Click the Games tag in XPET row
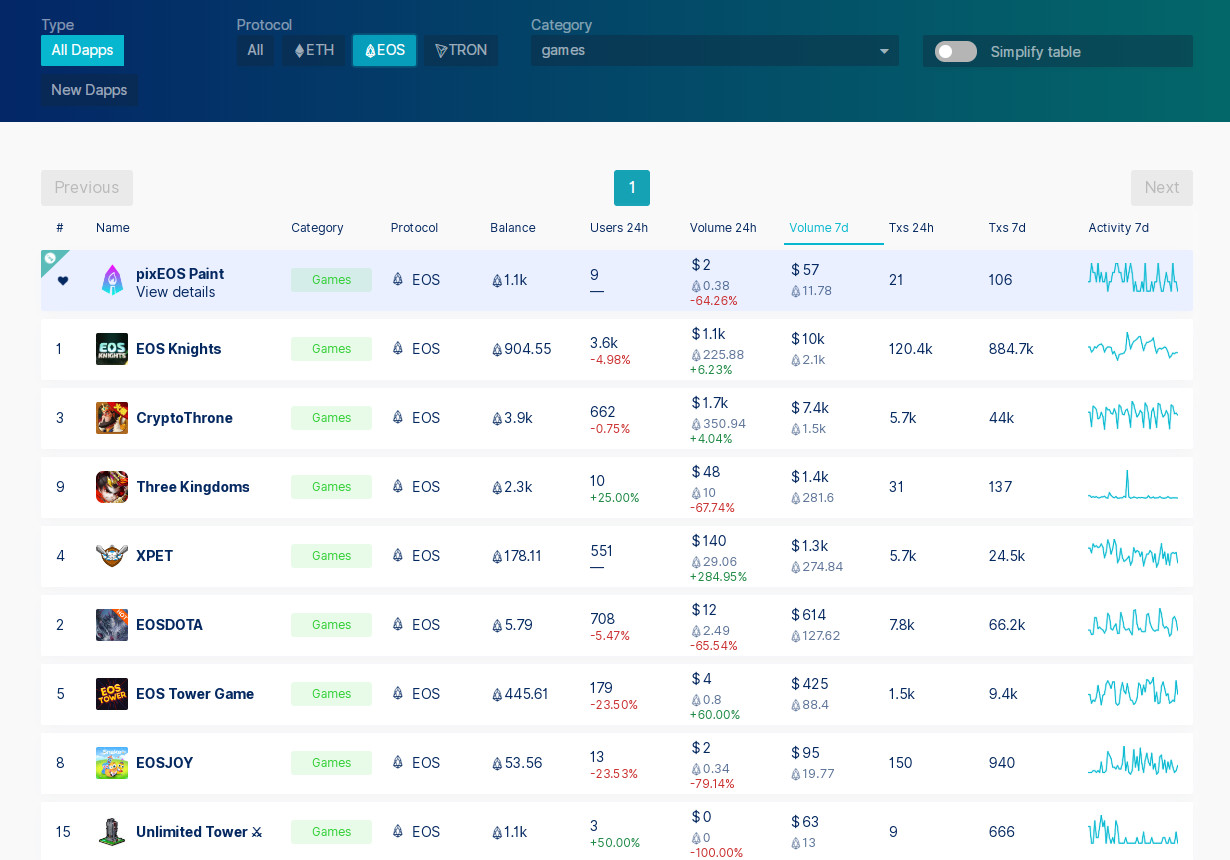The image size is (1230, 860). 331,556
